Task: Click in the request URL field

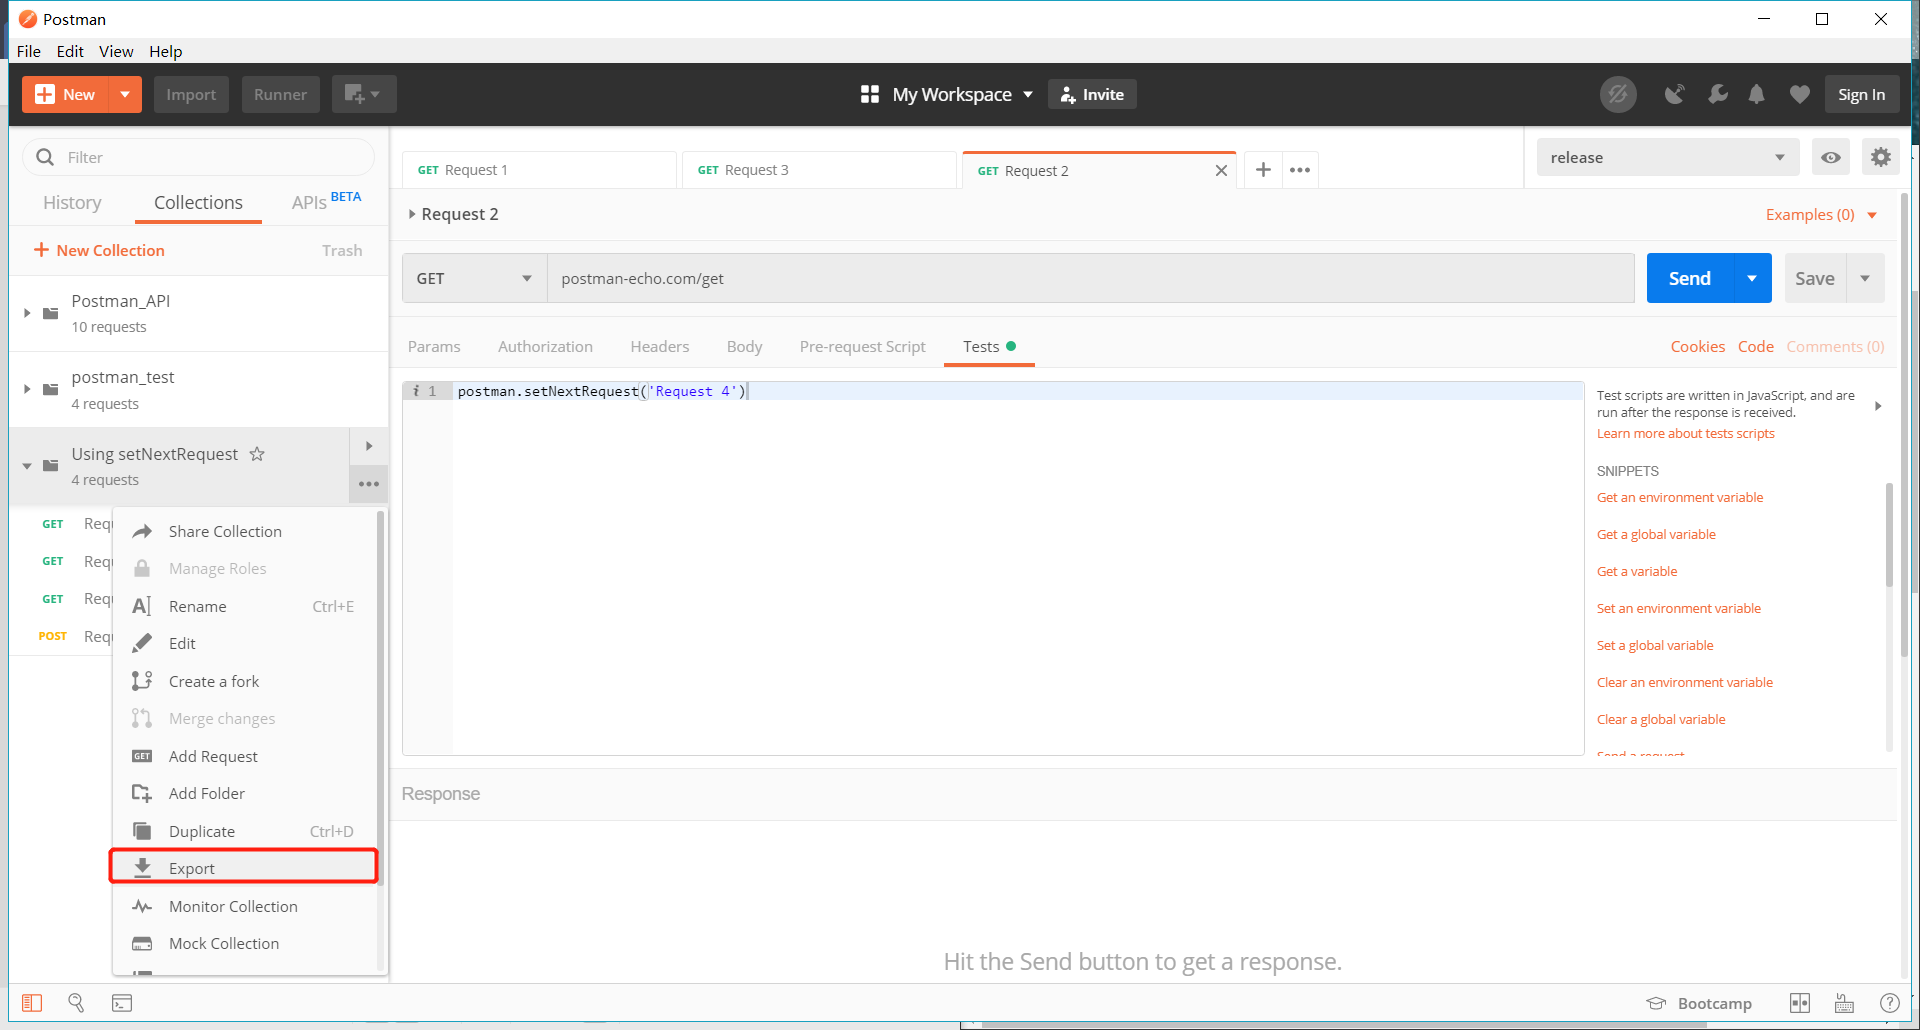Action: pos(1090,278)
